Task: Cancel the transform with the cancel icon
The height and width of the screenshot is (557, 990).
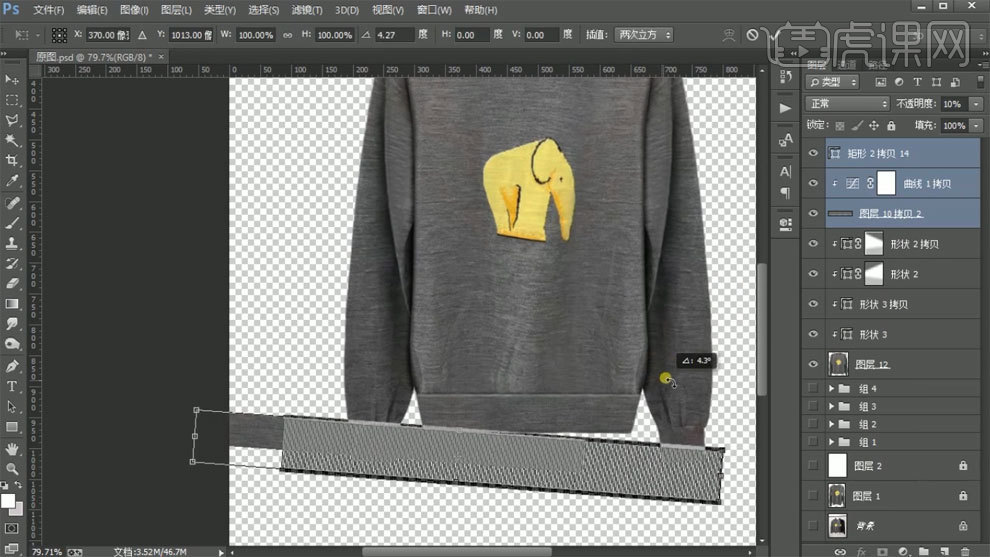Action: (752, 35)
